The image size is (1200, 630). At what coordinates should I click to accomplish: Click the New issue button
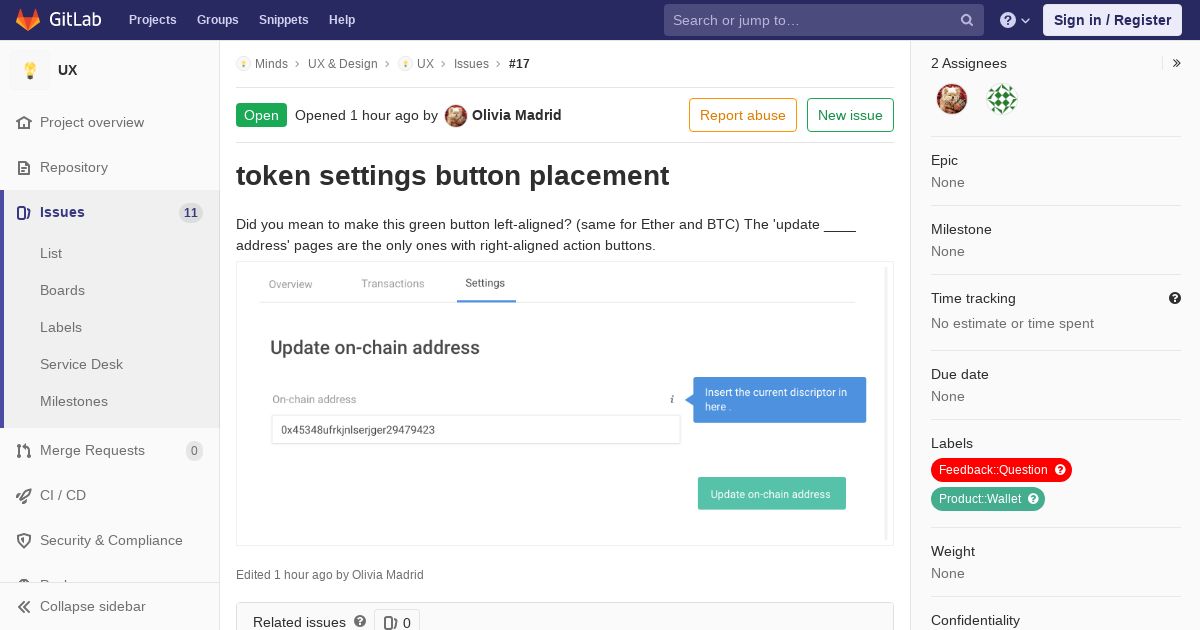point(850,115)
